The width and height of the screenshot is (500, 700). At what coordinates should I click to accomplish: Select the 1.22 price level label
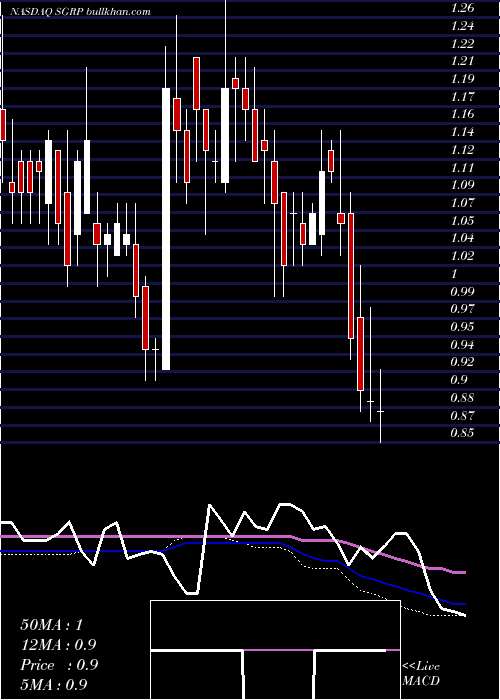pyautogui.click(x=462, y=43)
